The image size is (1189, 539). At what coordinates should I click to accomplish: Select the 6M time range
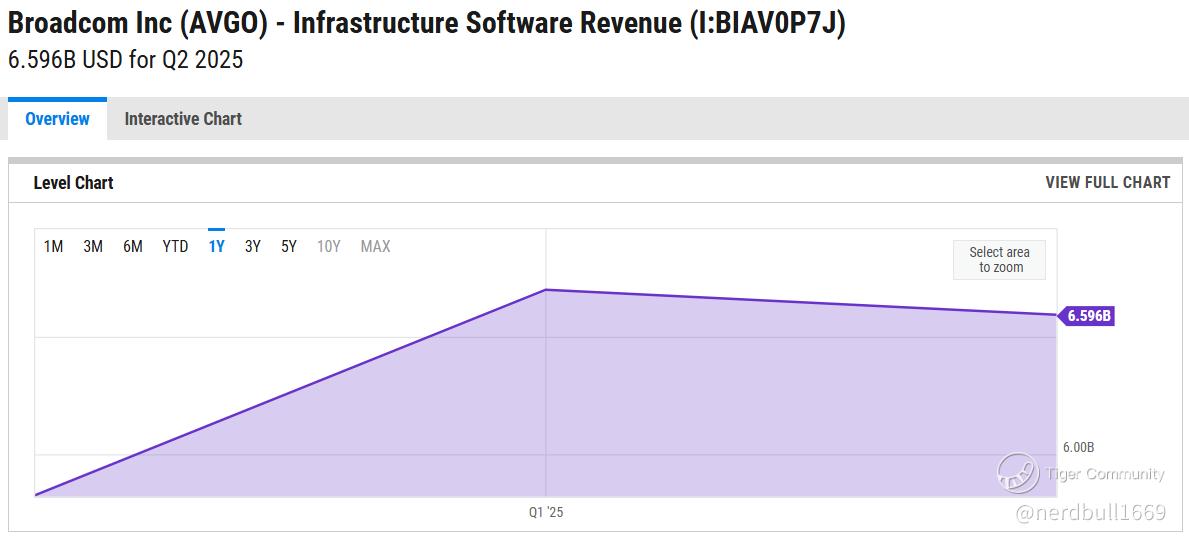(x=133, y=246)
